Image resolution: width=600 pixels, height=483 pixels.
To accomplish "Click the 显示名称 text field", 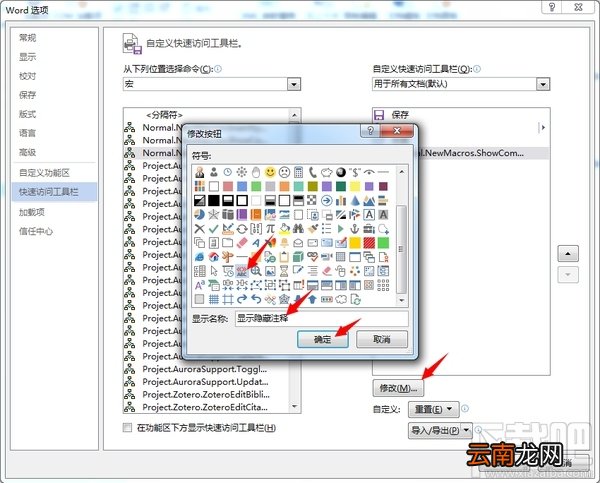I will [x=322, y=318].
